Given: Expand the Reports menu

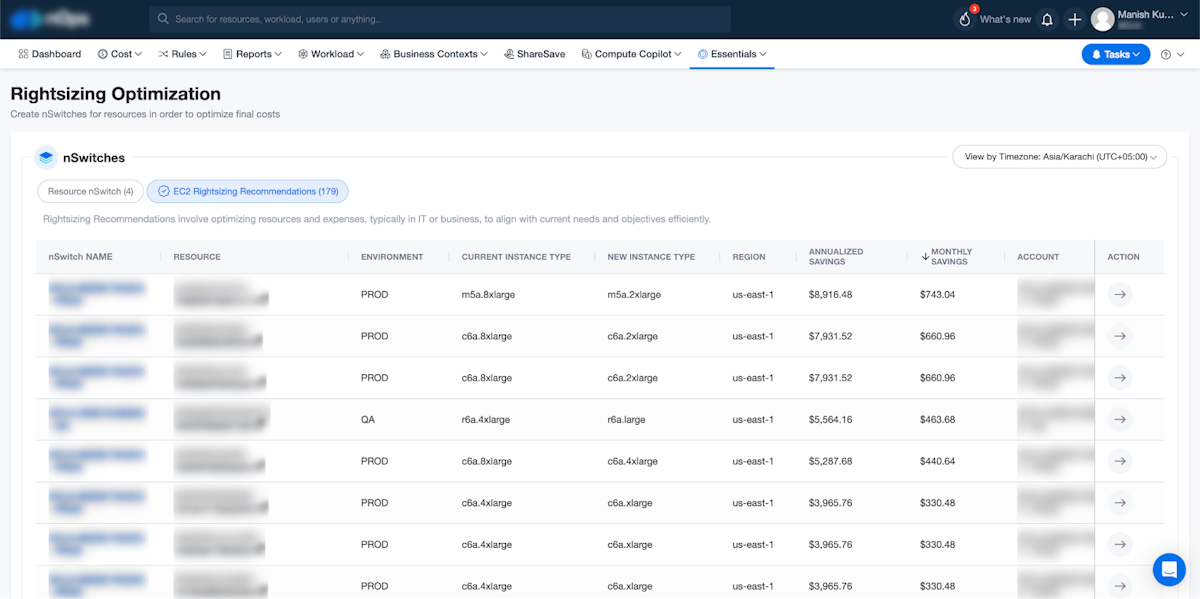Looking at the screenshot, I should click(x=252, y=54).
